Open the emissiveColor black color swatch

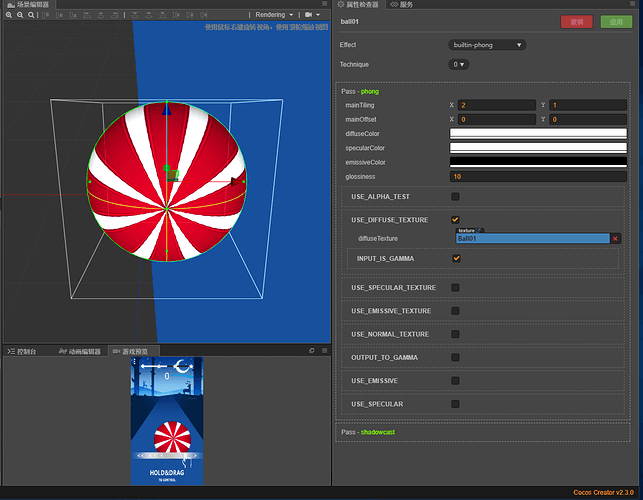point(538,161)
